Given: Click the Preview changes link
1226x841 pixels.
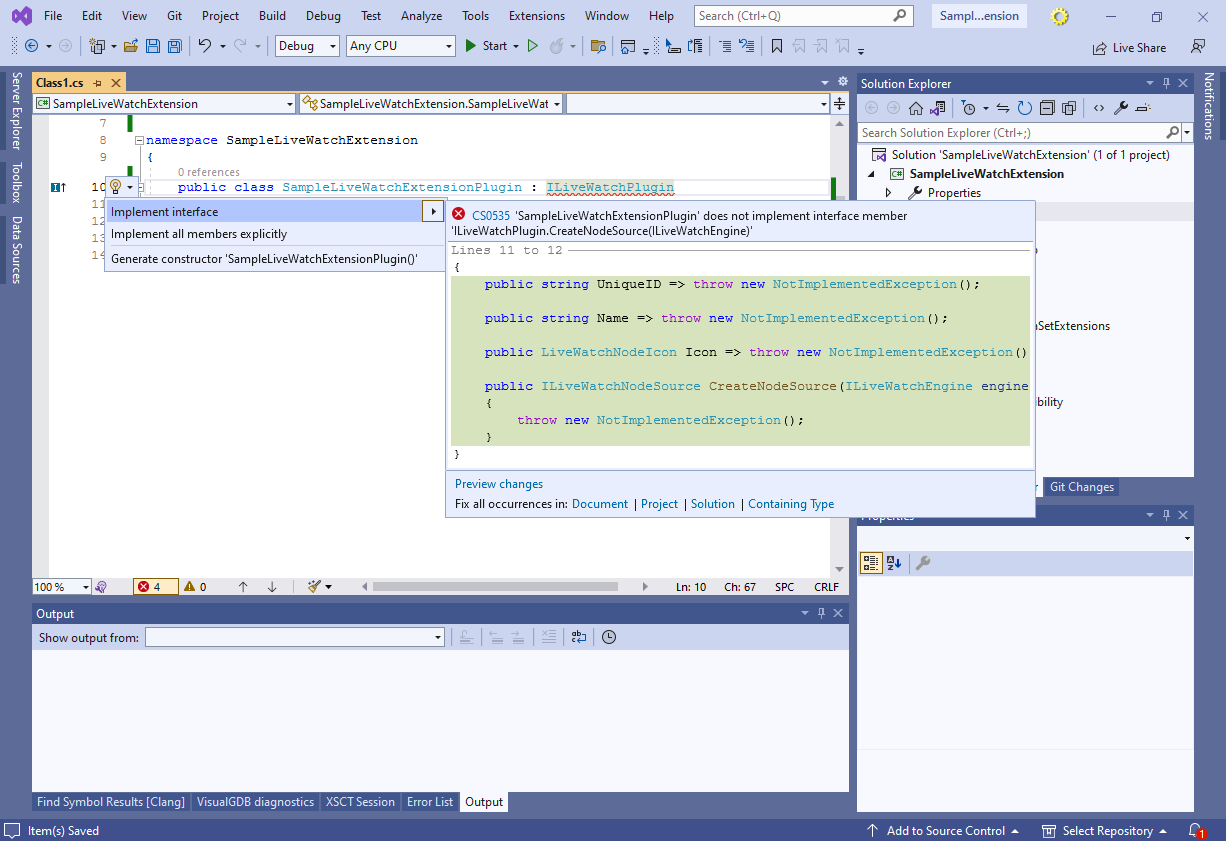Looking at the screenshot, I should pyautogui.click(x=499, y=484).
